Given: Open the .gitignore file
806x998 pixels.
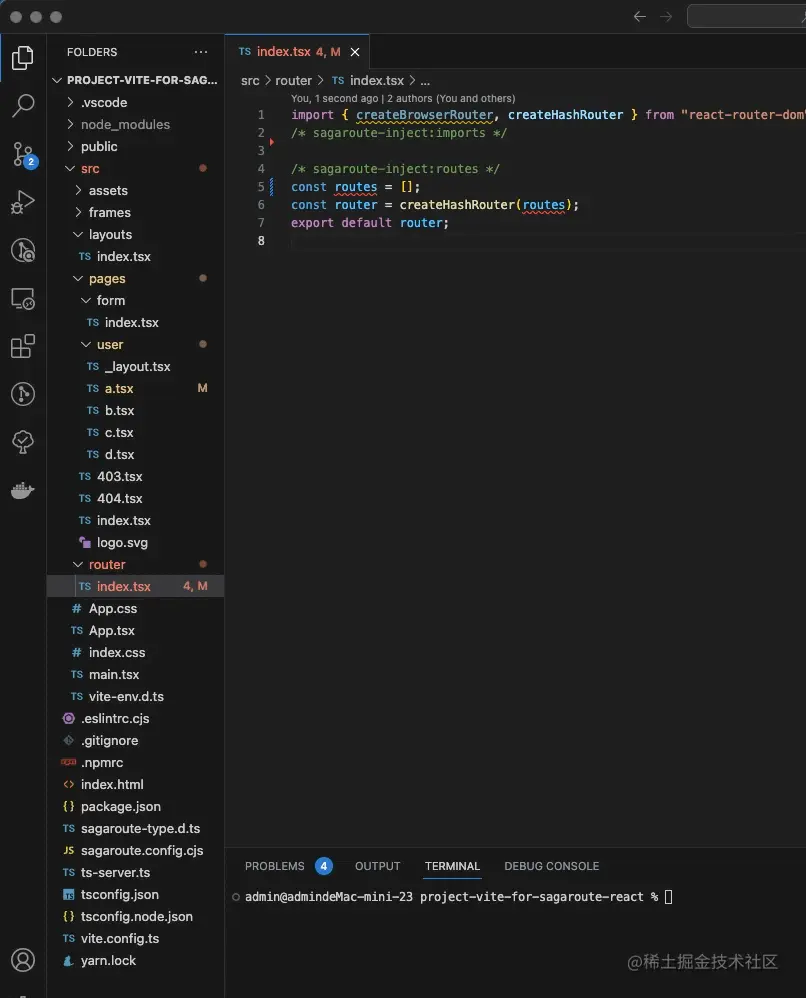Looking at the screenshot, I should [x=136, y=741].
